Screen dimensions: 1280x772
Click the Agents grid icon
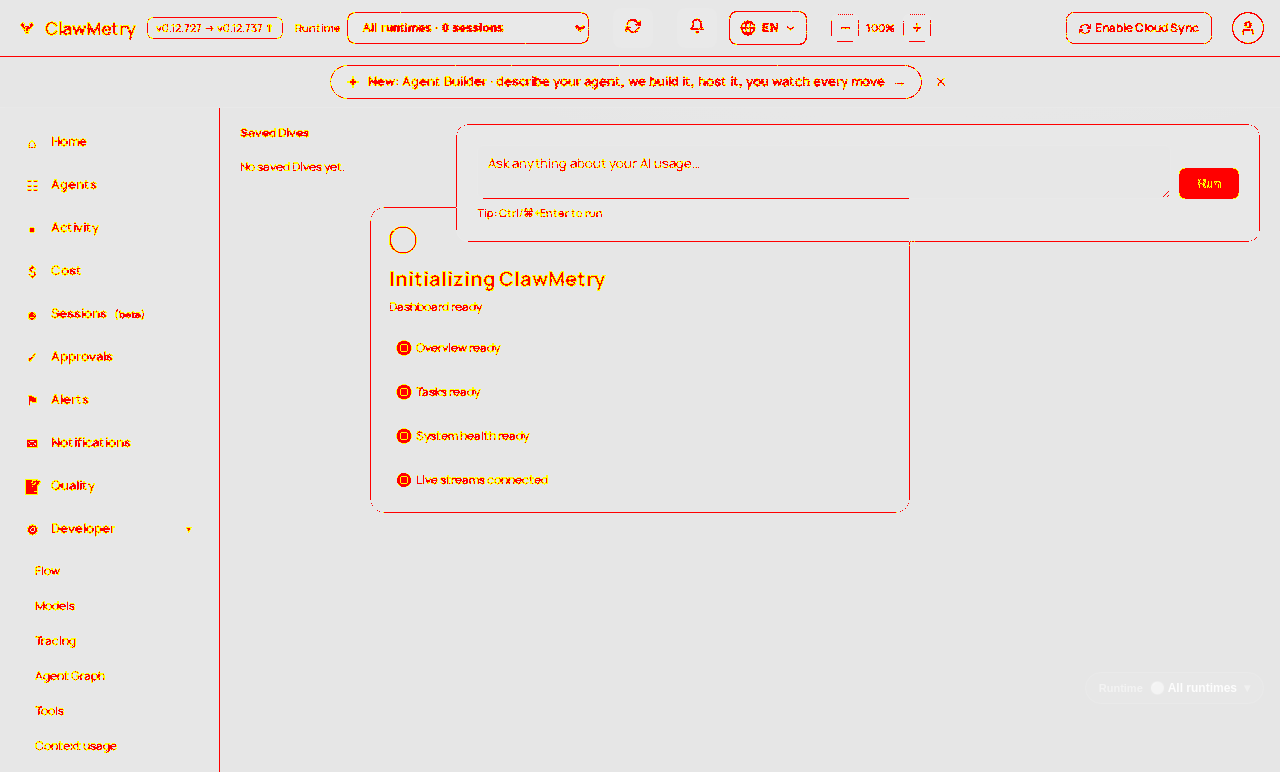click(32, 186)
